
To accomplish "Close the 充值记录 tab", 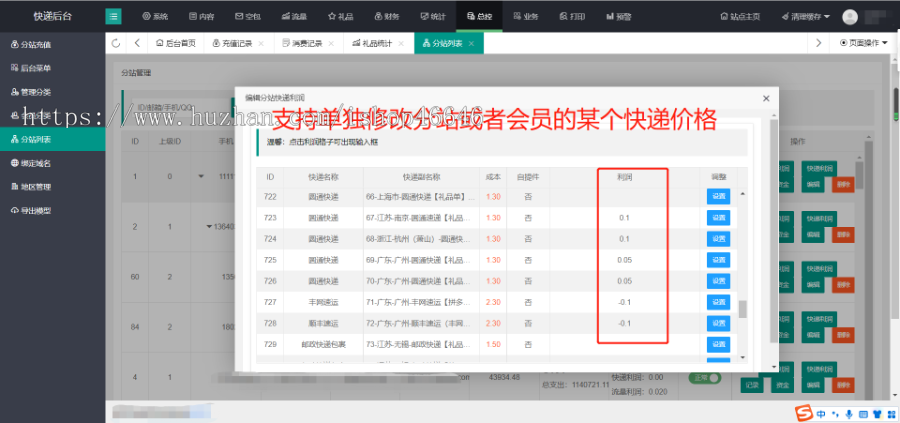I will click(x=261, y=43).
